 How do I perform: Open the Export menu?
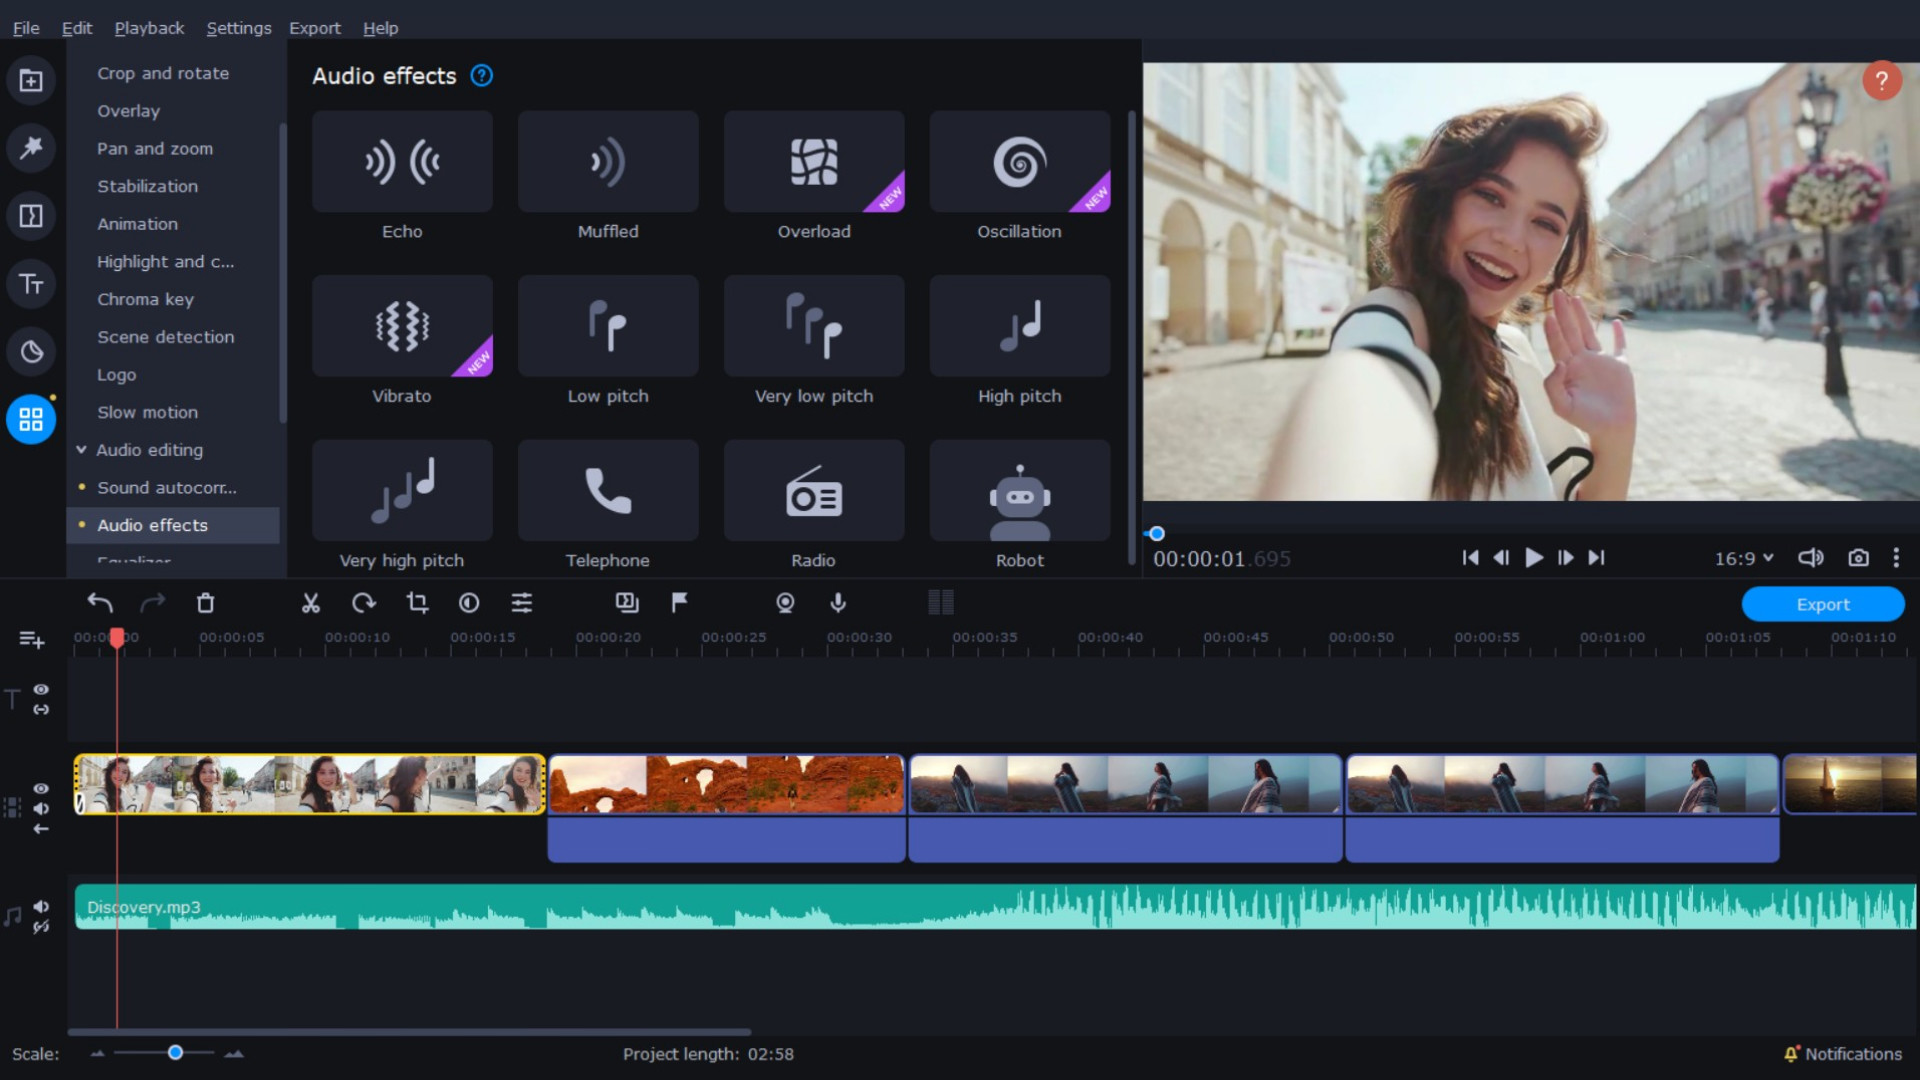(x=314, y=28)
